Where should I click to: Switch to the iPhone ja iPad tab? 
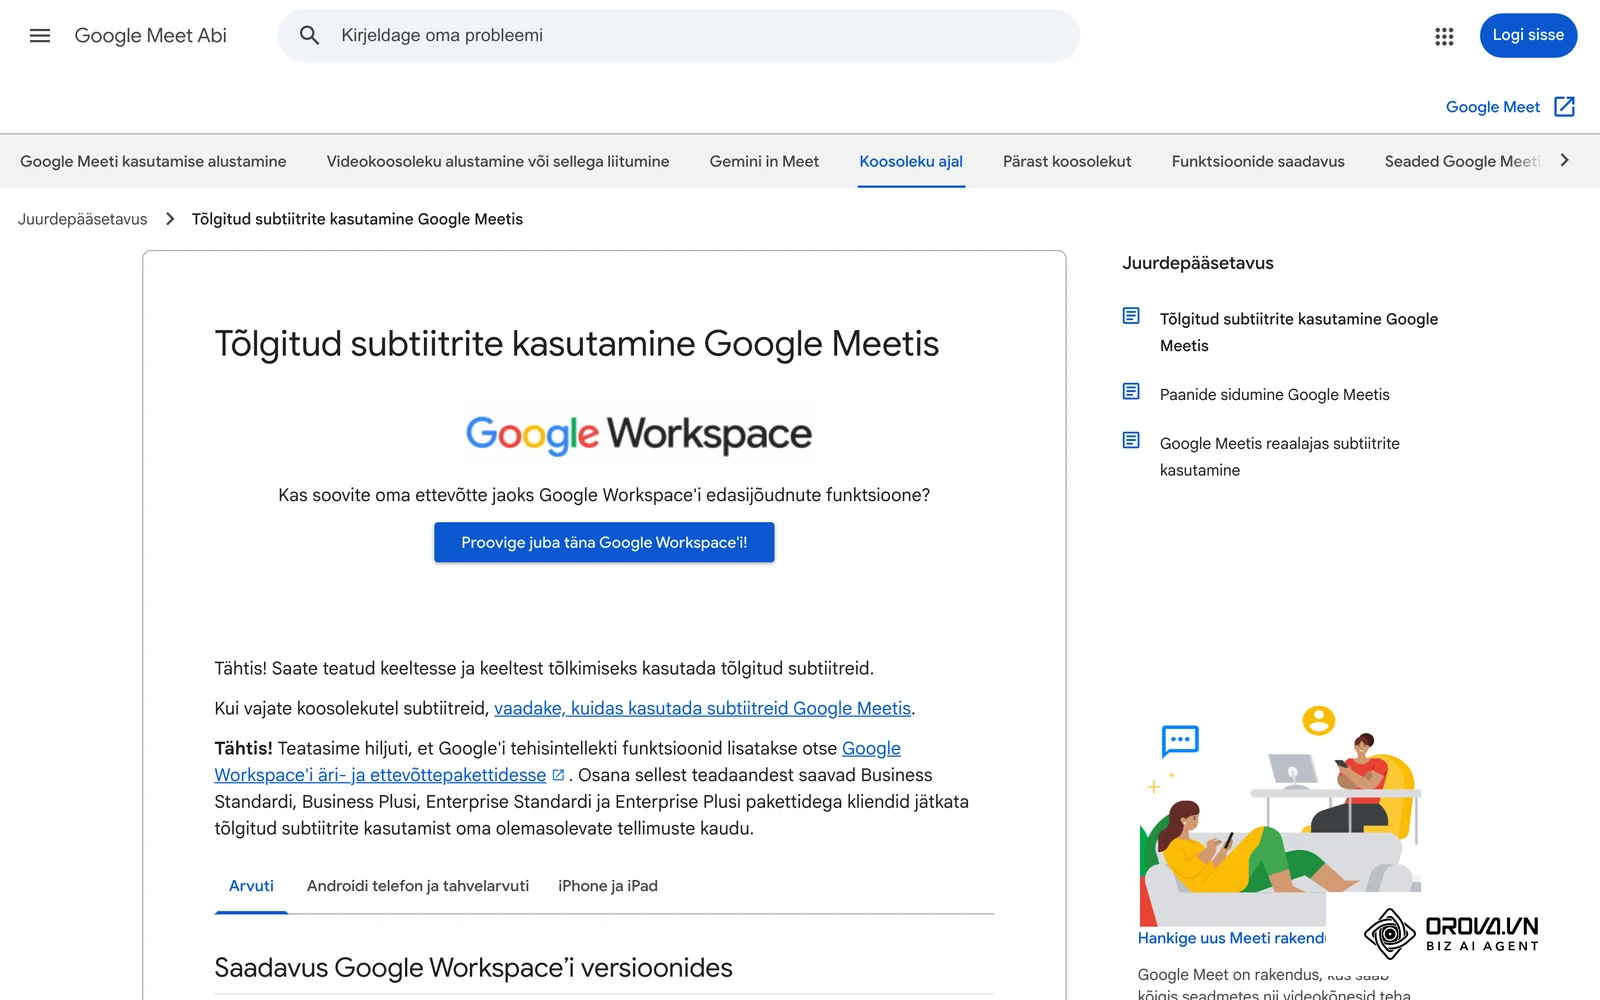(x=608, y=886)
